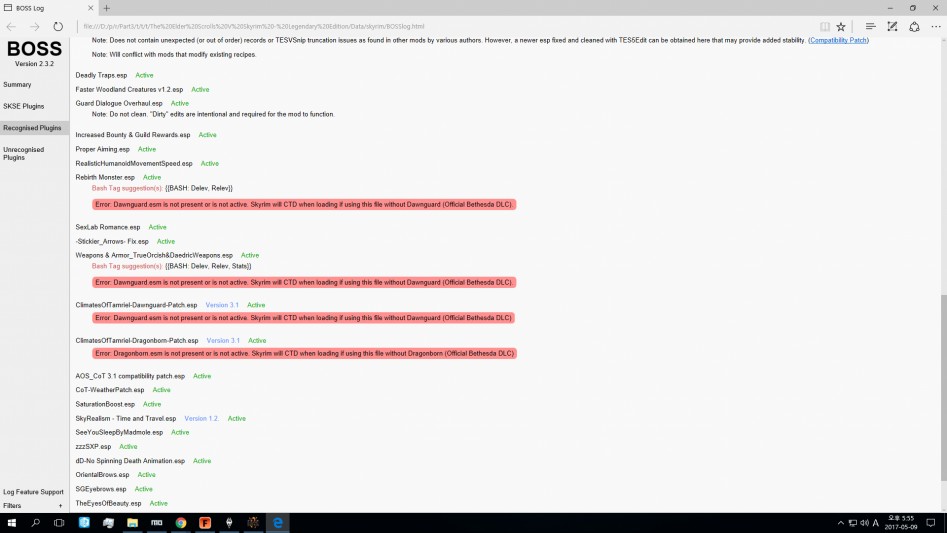The width and height of the screenshot is (947, 533).
Task: Open the blue app icon next to Task View
Action: pos(84,523)
